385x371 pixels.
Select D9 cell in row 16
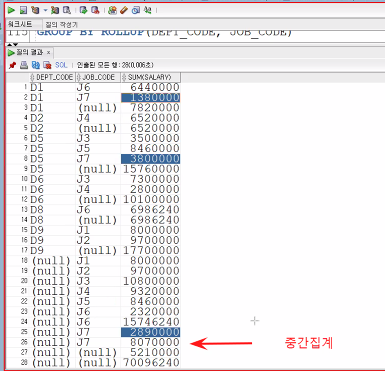(52, 240)
